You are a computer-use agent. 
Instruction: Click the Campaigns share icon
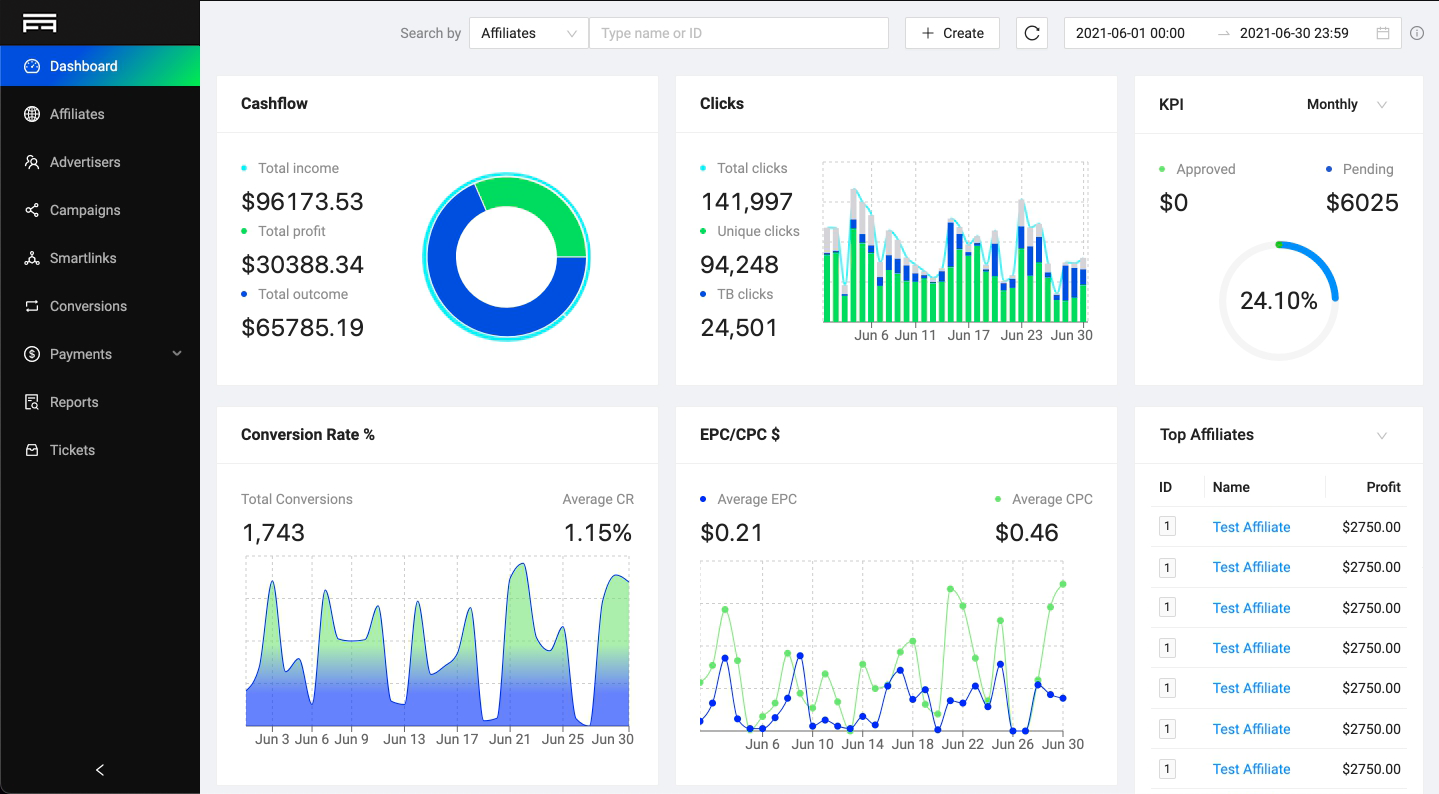pyautogui.click(x=32, y=210)
